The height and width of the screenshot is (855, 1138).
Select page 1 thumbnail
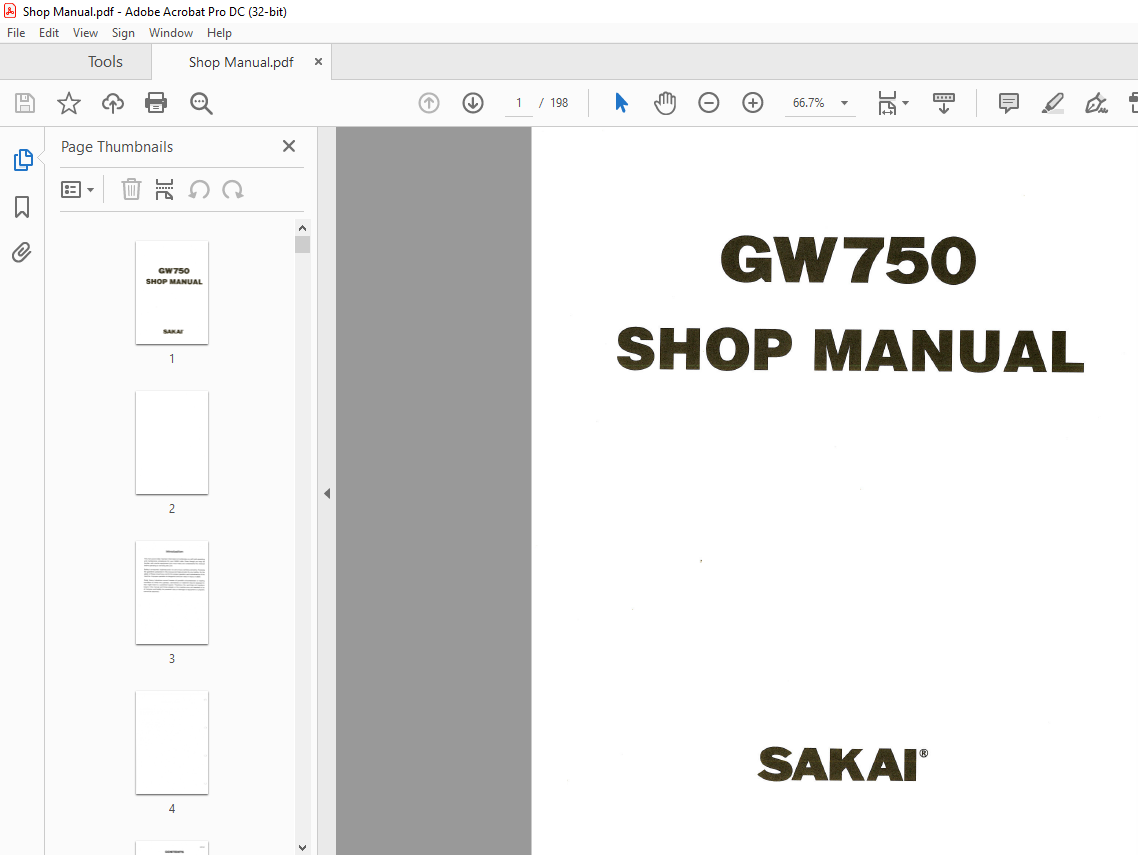pos(172,292)
